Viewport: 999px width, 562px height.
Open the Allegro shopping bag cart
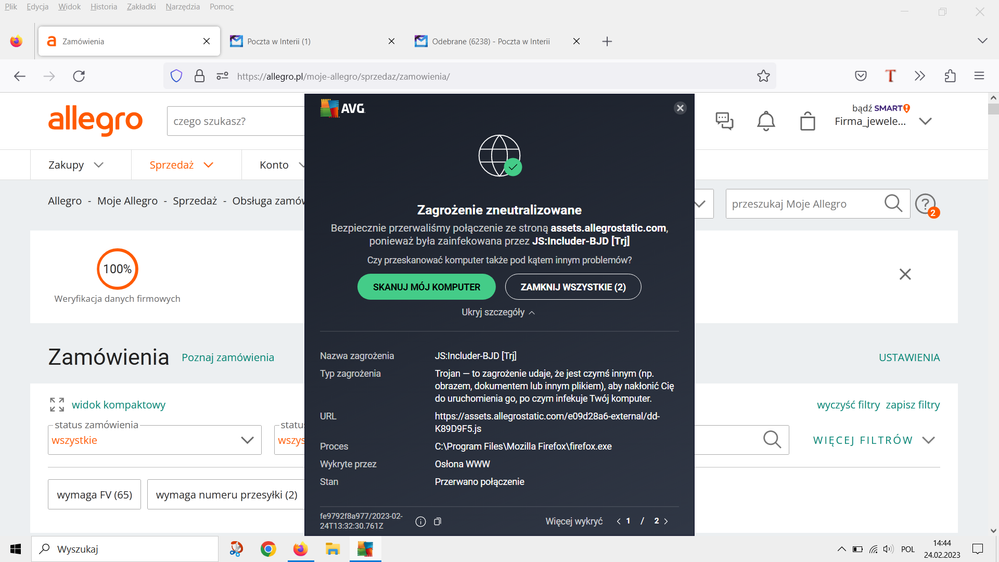point(807,121)
